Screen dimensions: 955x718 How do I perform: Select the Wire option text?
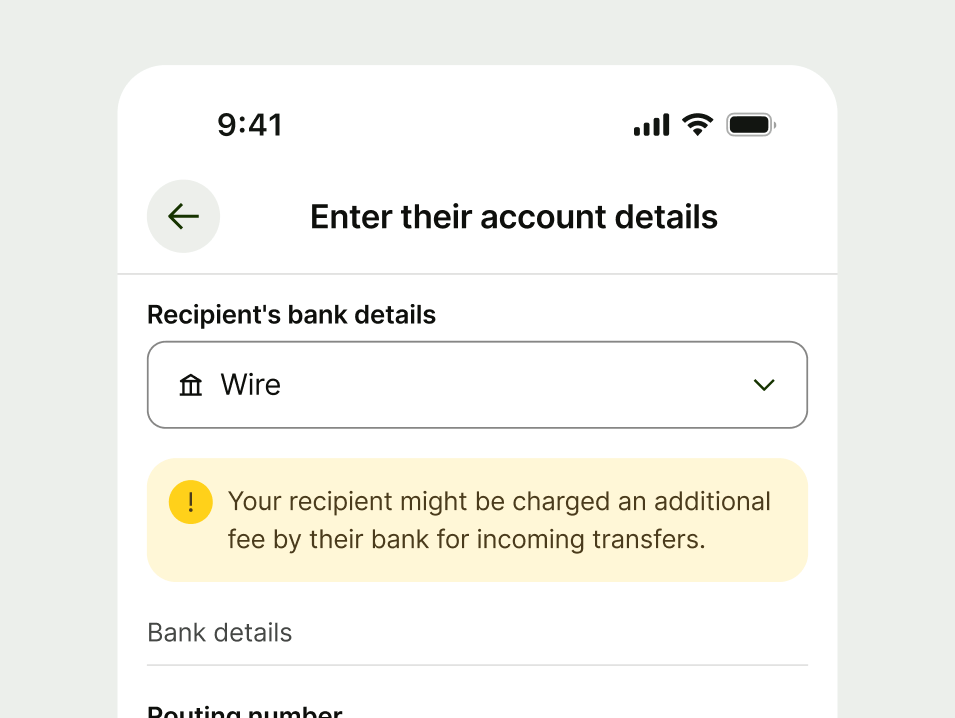(x=250, y=384)
